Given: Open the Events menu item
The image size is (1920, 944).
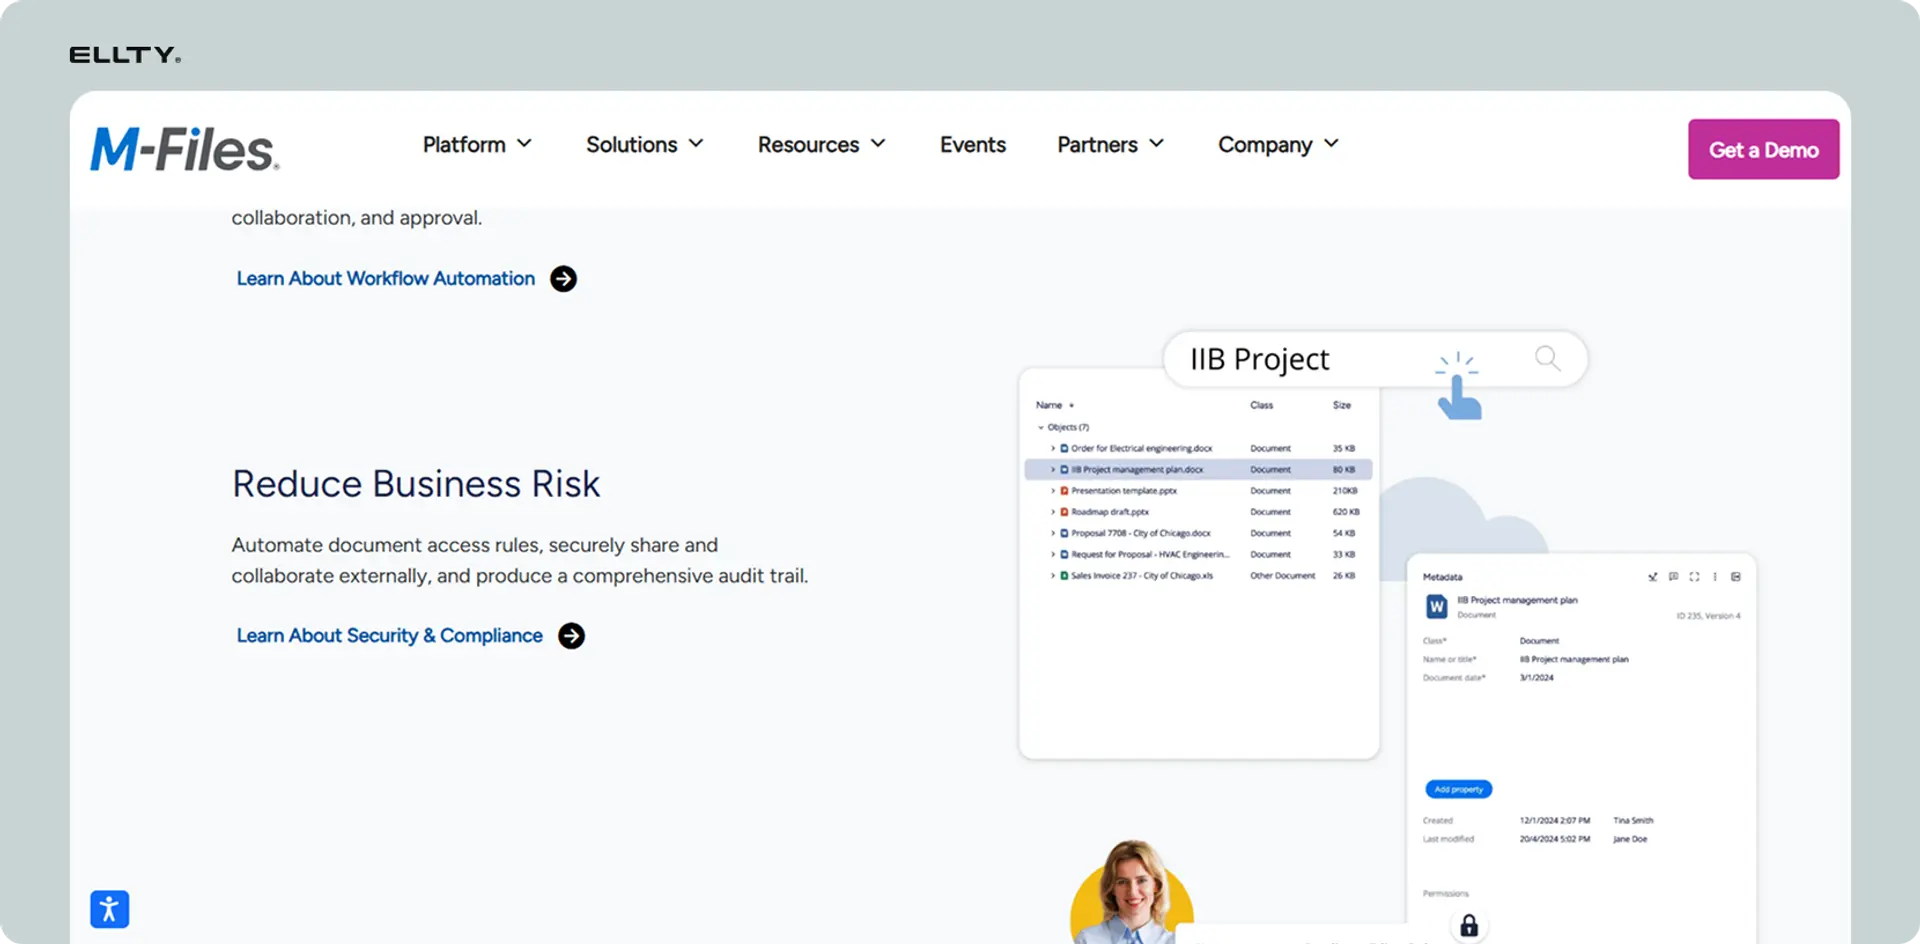Looking at the screenshot, I should [x=973, y=145].
